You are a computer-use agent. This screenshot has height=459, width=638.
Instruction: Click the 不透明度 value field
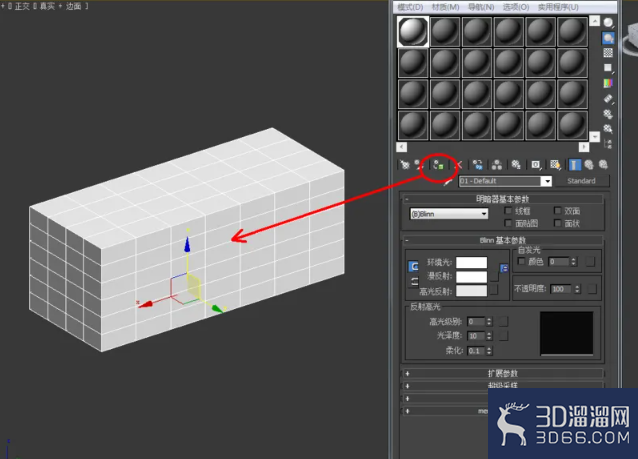[x=561, y=289]
